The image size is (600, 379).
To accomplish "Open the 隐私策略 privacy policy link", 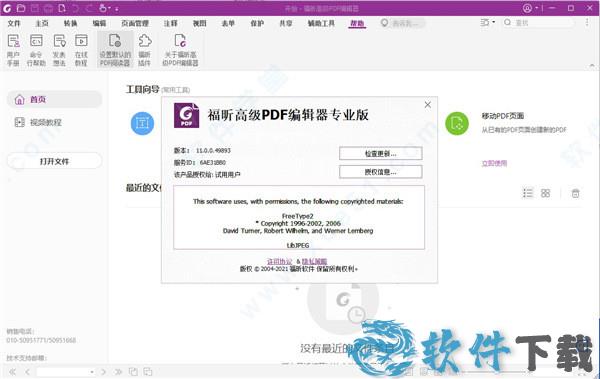I will [315, 261].
